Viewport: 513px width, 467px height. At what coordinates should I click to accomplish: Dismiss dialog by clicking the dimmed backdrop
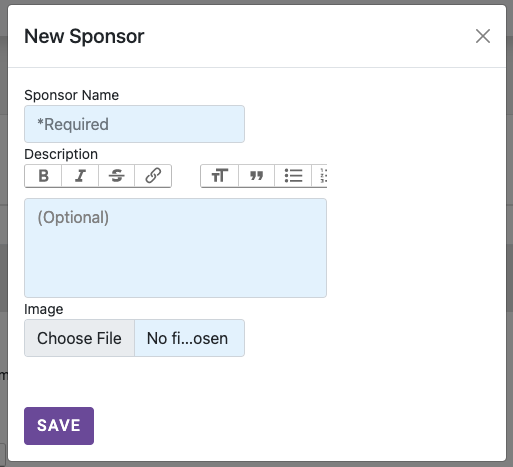pos(3,233)
